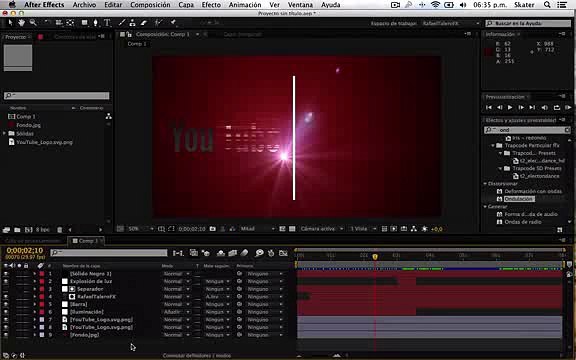
Task: Expand Explosión de luz layer properties
Action: click(x=35, y=281)
